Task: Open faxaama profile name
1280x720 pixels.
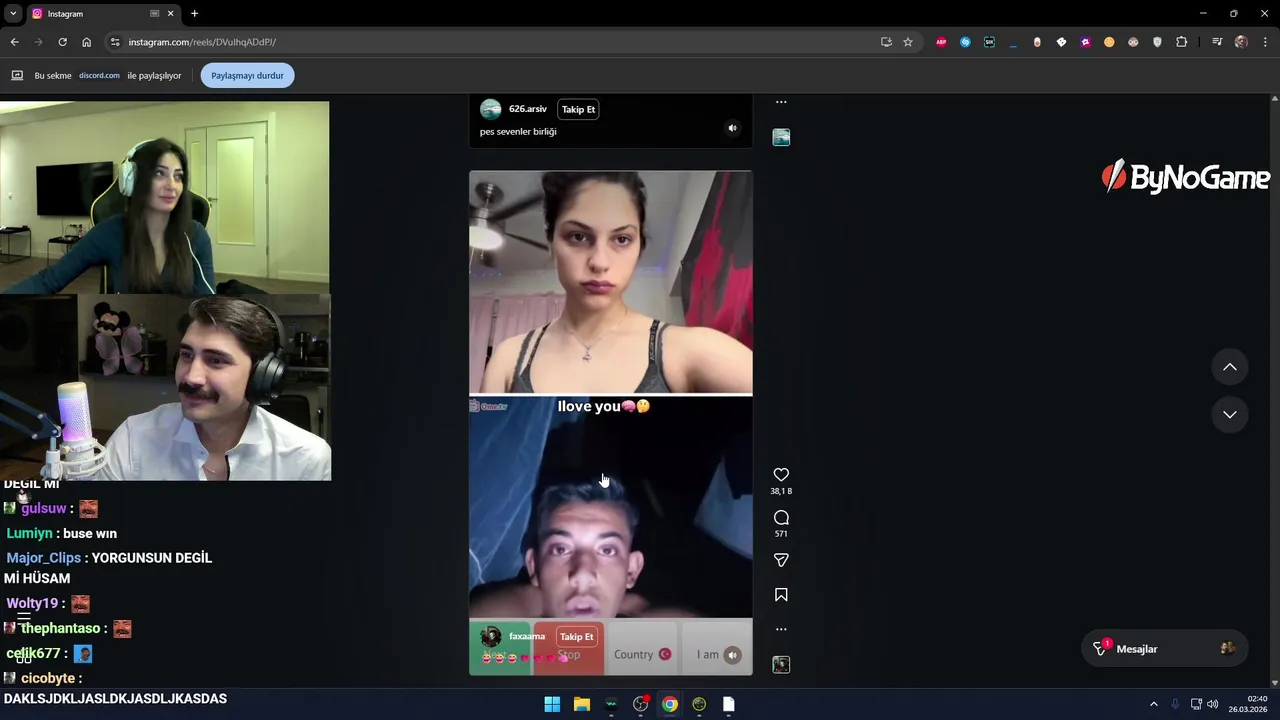Action: point(527,636)
